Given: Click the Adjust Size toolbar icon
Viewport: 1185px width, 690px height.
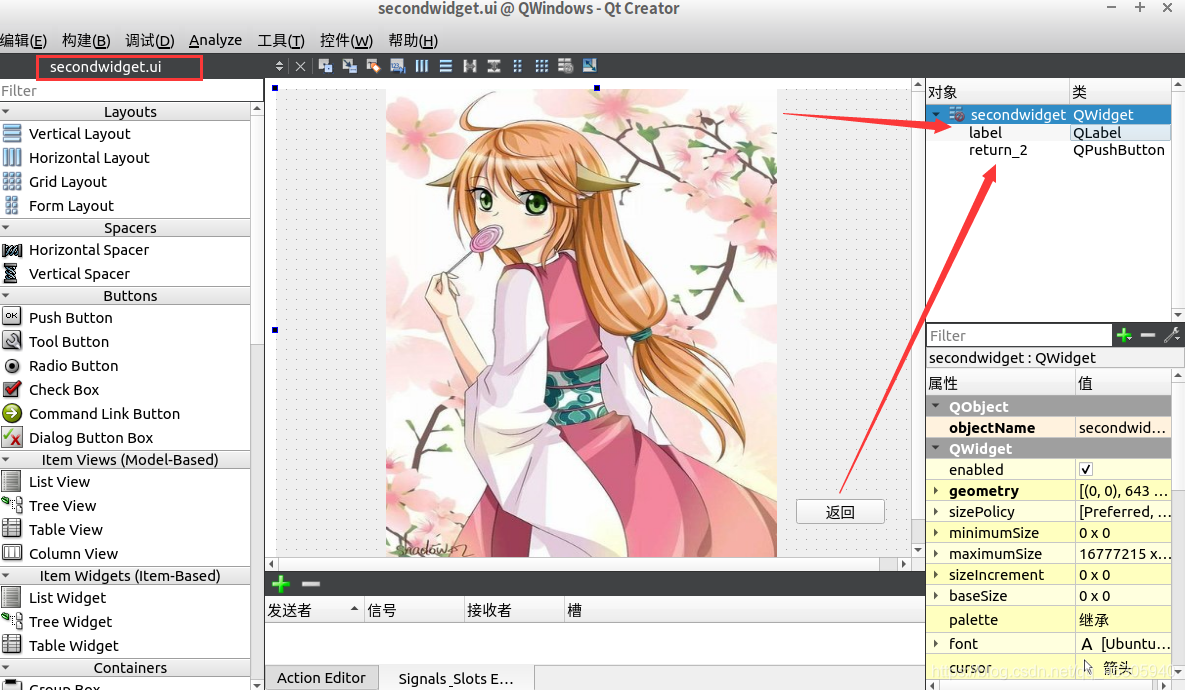Looking at the screenshot, I should (589, 66).
